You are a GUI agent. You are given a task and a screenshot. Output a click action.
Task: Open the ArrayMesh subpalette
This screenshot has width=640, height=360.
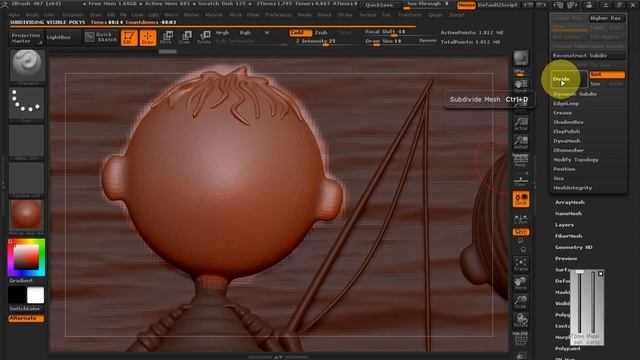click(x=570, y=202)
